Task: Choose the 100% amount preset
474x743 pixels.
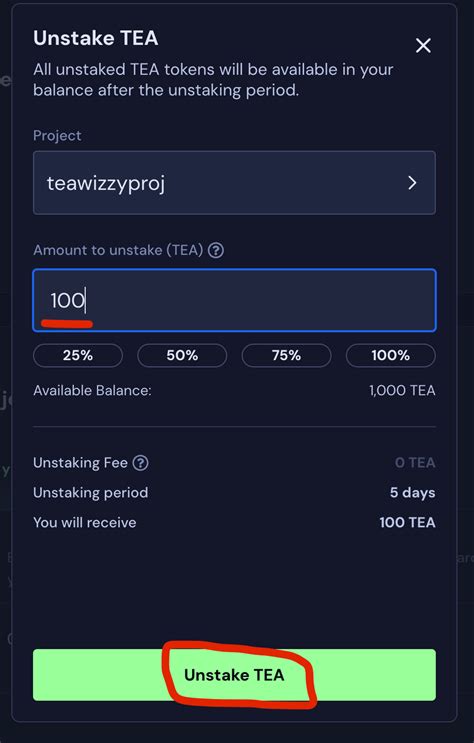Action: 391,355
